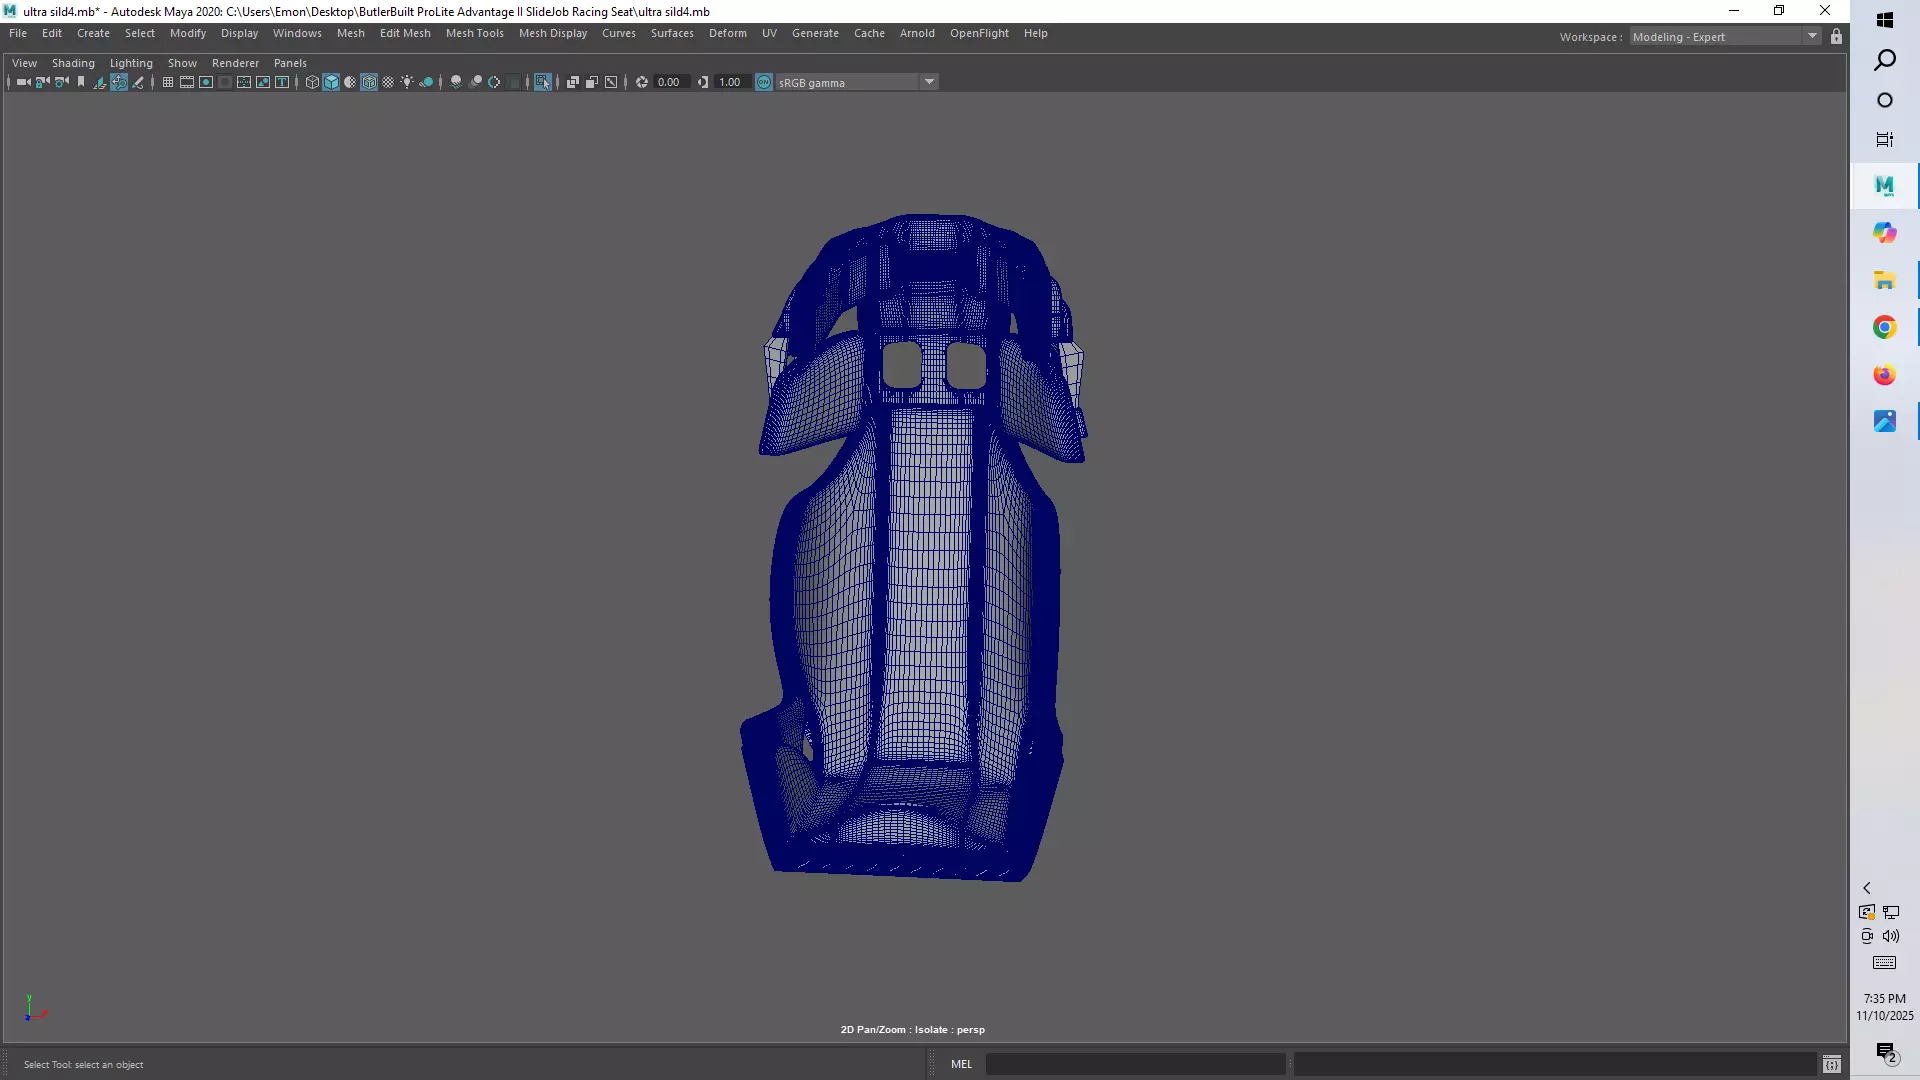This screenshot has height=1080, width=1920.
Task: Open the File menu
Action: (x=18, y=33)
